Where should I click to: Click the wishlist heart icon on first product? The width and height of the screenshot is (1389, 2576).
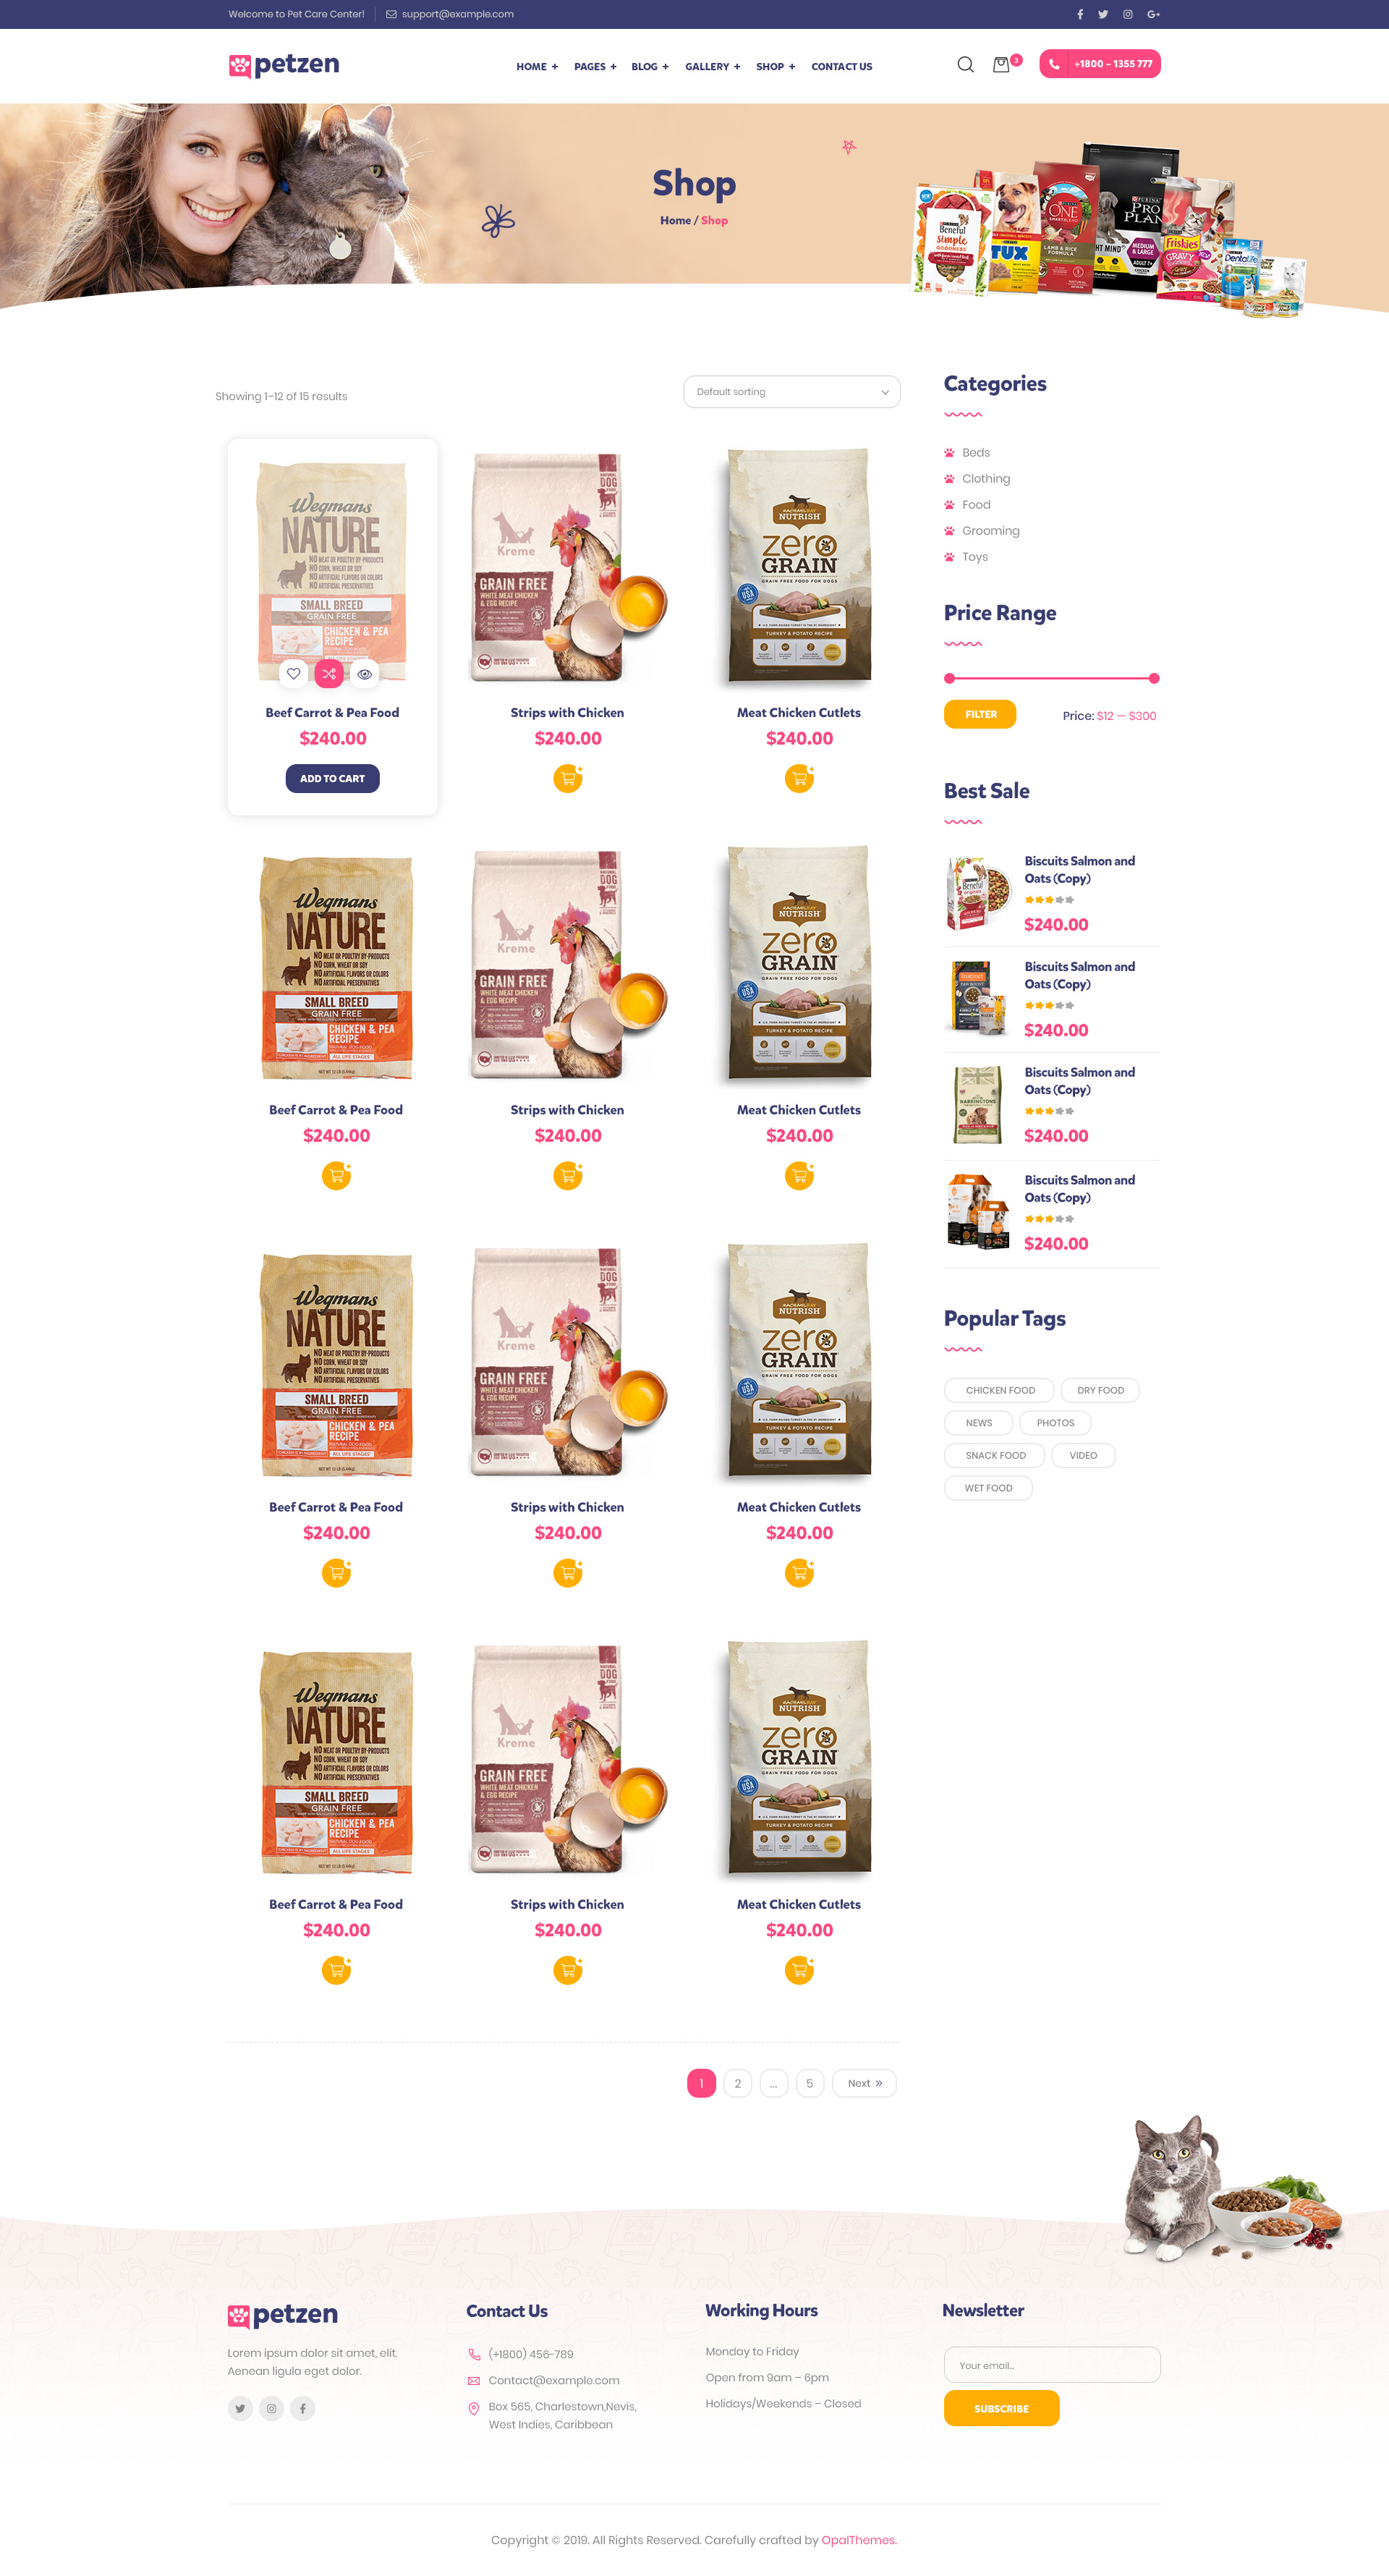293,674
